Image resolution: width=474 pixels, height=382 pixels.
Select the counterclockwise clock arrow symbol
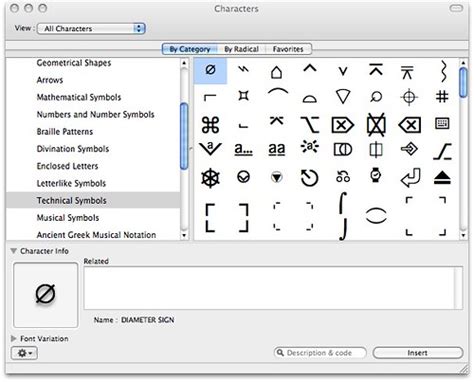coord(310,178)
